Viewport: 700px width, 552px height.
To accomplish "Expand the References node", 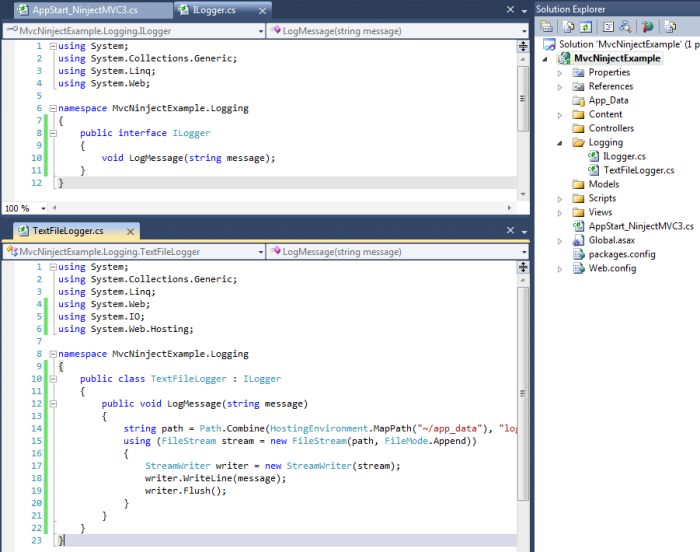I will pos(560,87).
